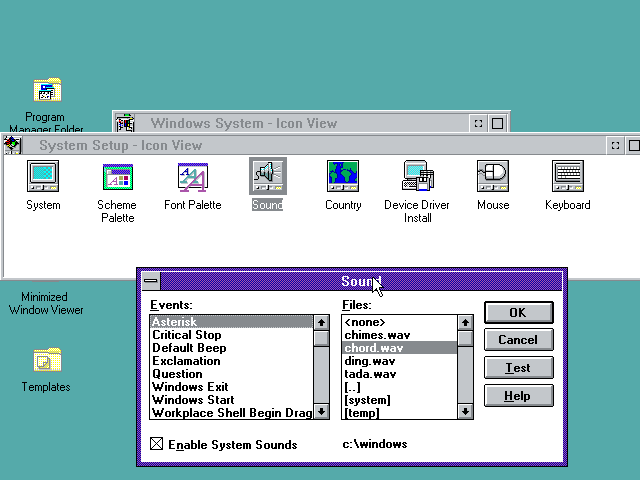Click Files list scroll up arrow
The height and width of the screenshot is (480, 640).
[x=465, y=323]
